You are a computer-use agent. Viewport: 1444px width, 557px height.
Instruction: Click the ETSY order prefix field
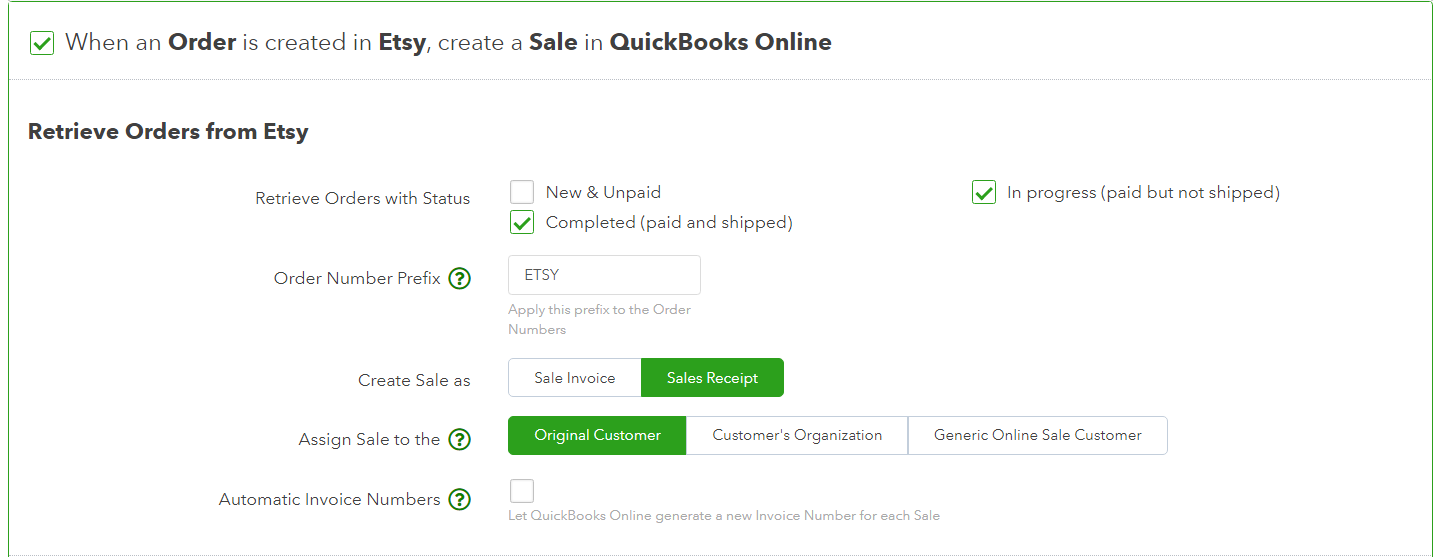(604, 275)
